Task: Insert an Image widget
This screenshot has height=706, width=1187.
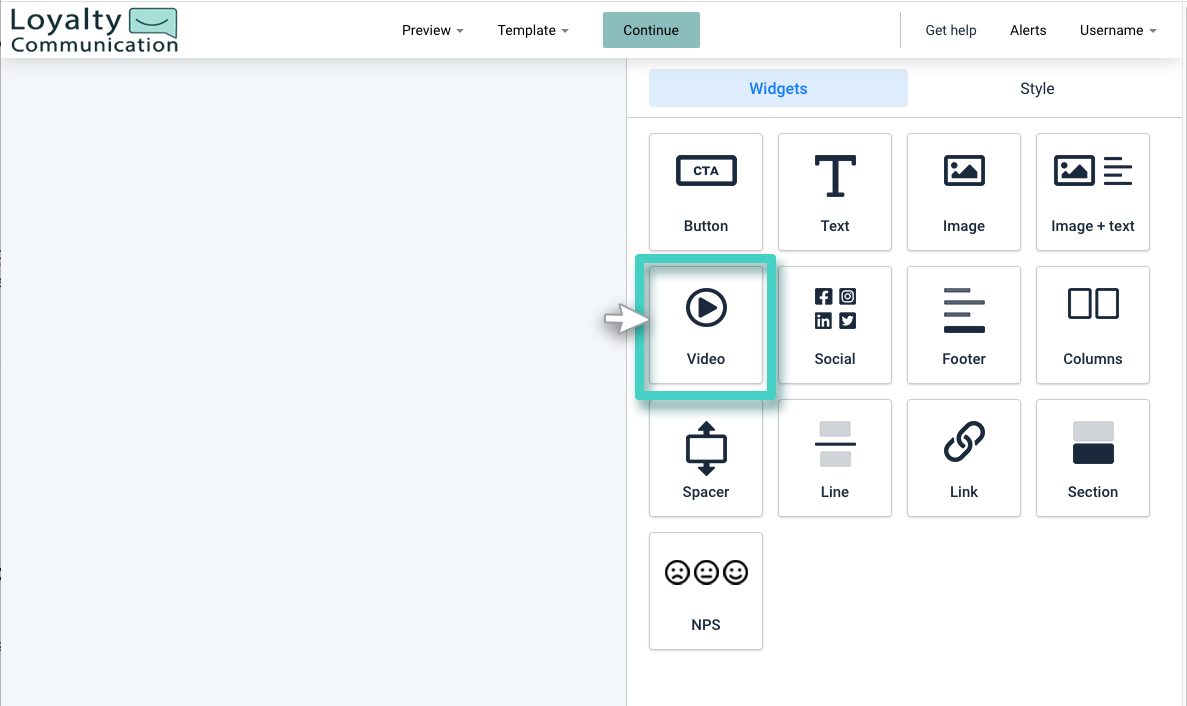Action: click(964, 192)
